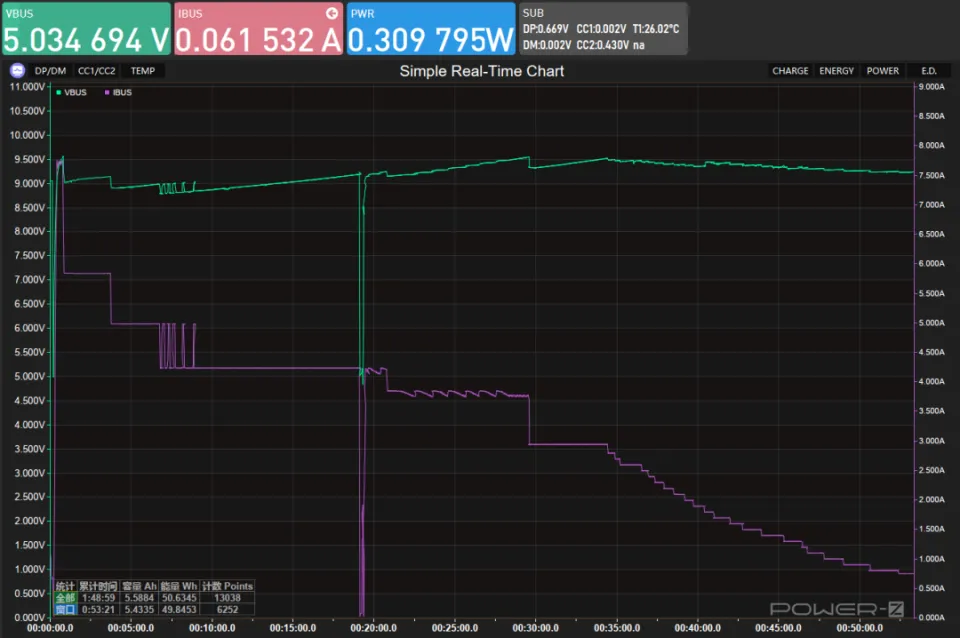Viewport: 960px width, 638px height.
Task: Click the gray SUB info panel
Action: point(603,28)
